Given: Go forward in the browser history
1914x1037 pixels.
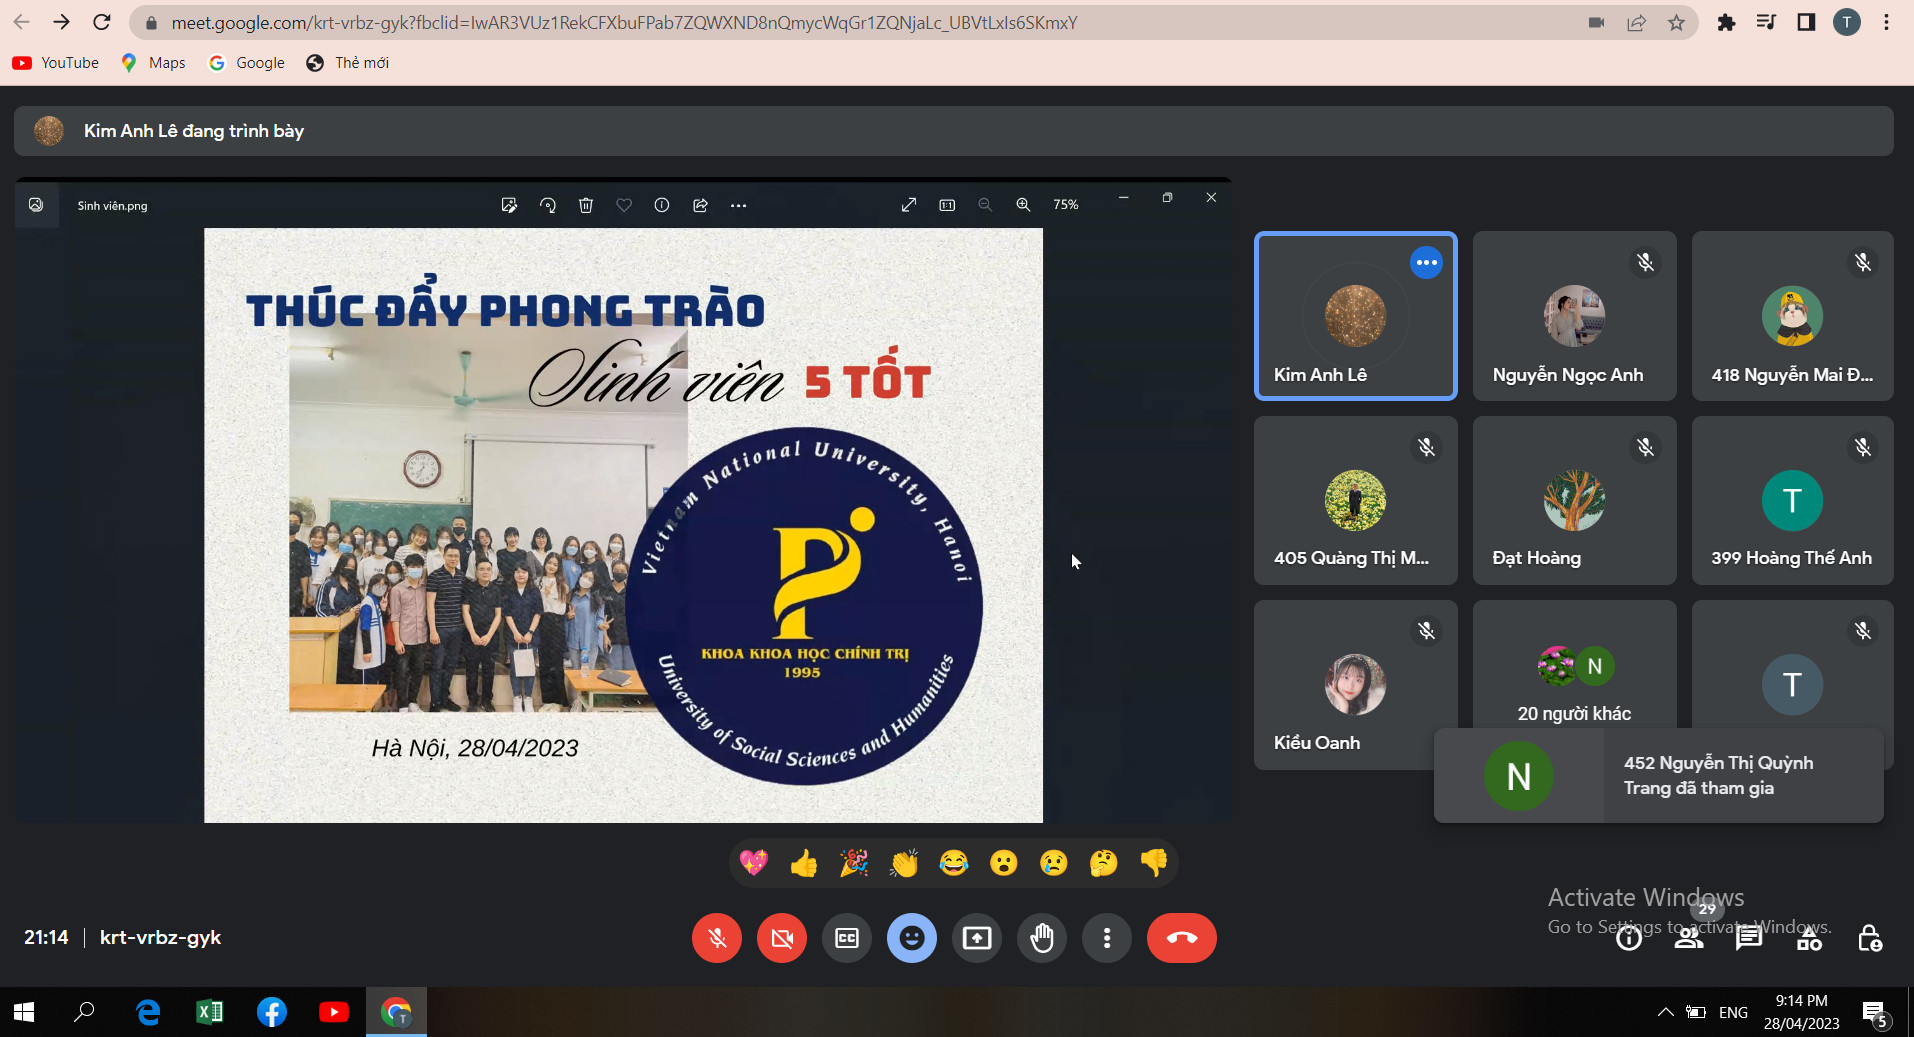Looking at the screenshot, I should pos(62,22).
